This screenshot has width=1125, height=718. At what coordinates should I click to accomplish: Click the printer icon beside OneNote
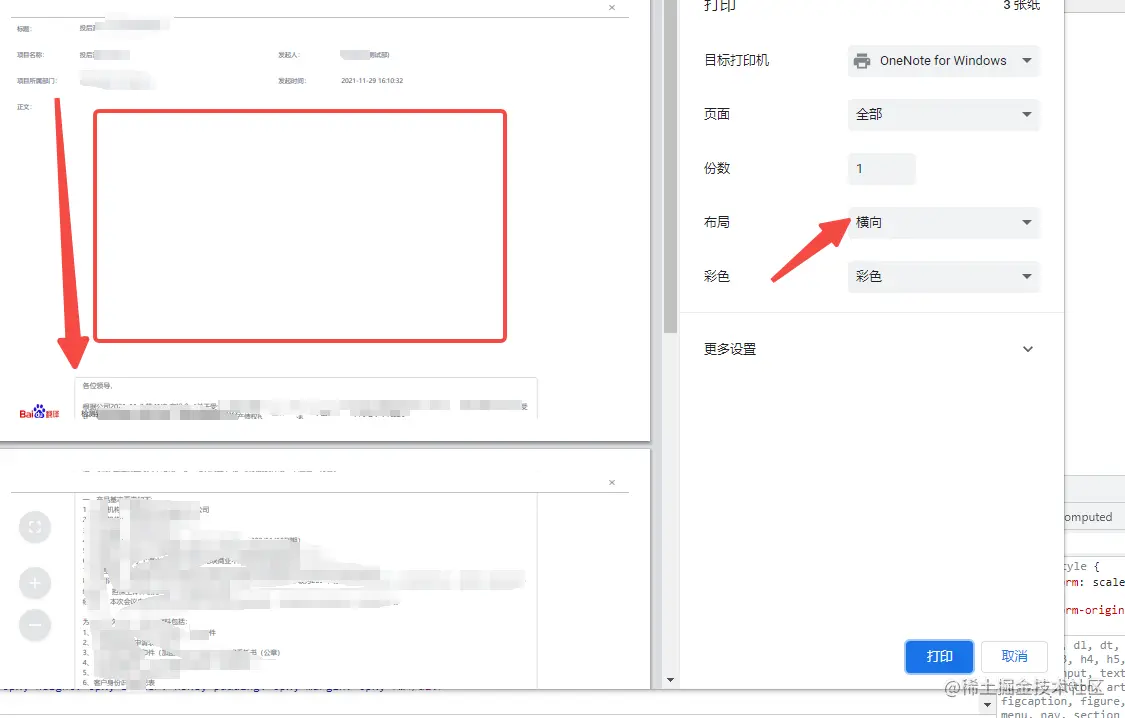862,61
